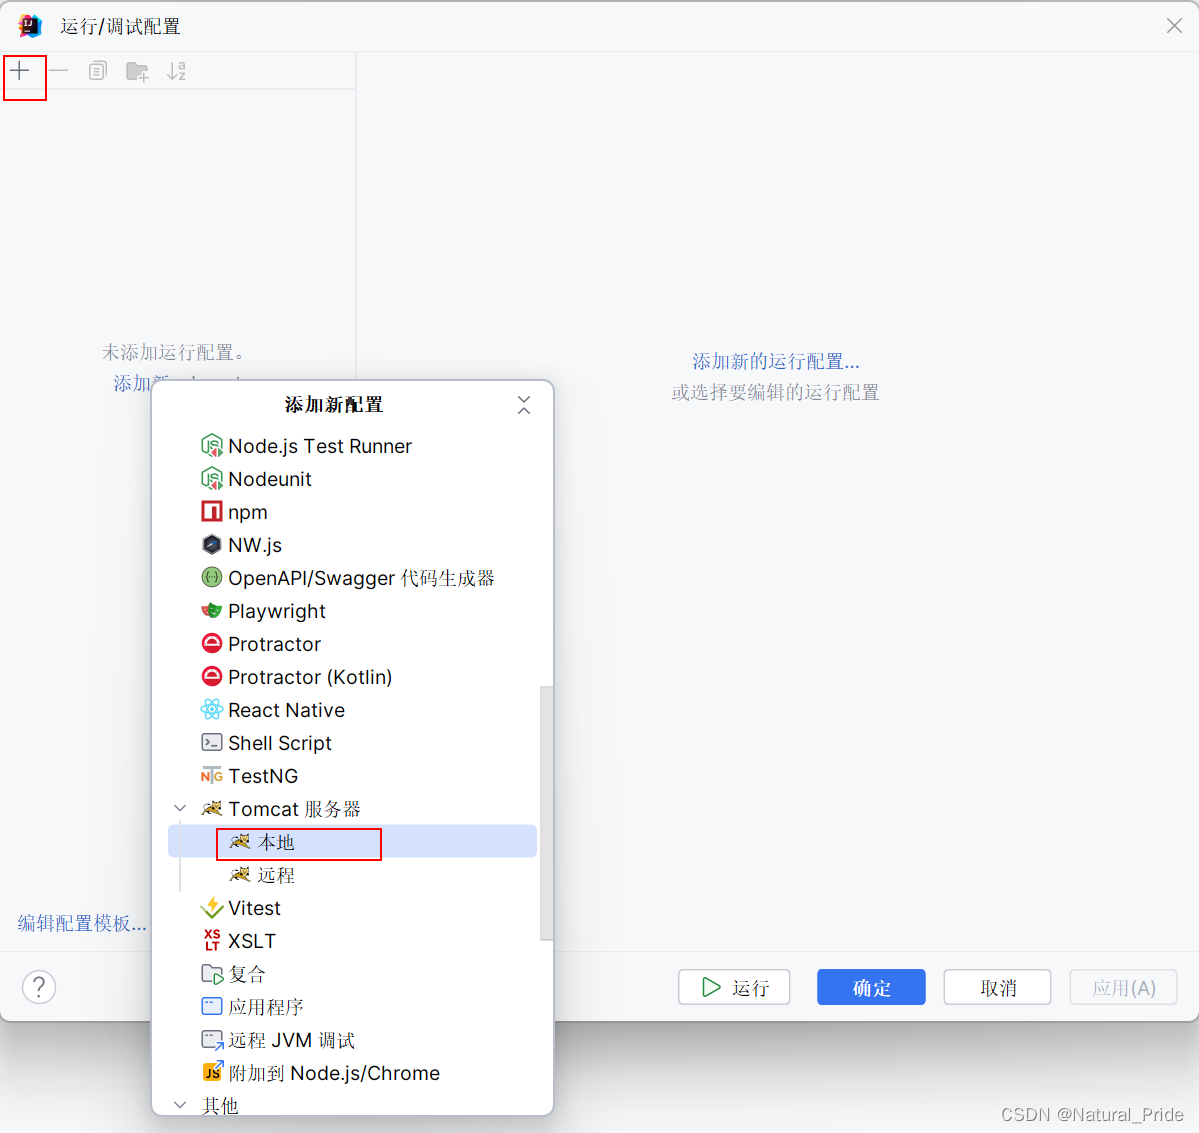Choose Shell Script configuration type

pyautogui.click(x=353, y=742)
